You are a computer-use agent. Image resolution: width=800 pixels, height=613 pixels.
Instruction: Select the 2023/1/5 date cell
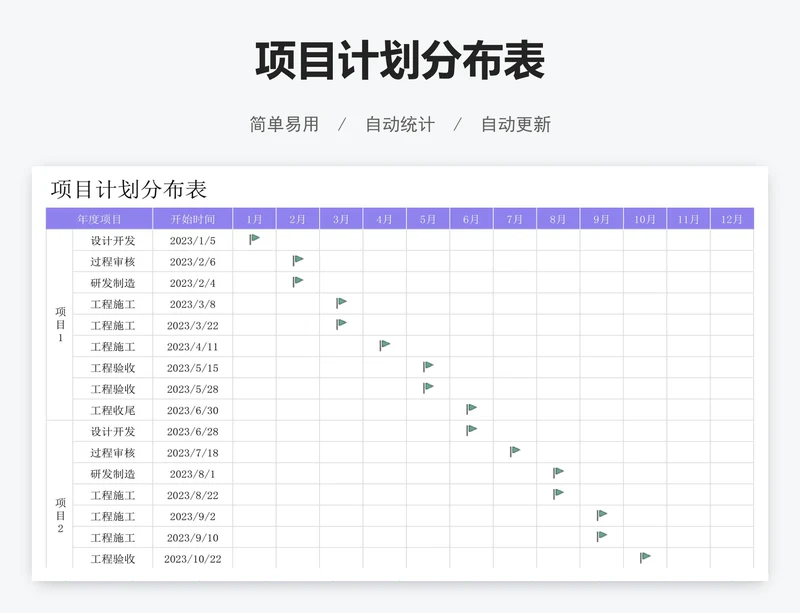click(192, 240)
